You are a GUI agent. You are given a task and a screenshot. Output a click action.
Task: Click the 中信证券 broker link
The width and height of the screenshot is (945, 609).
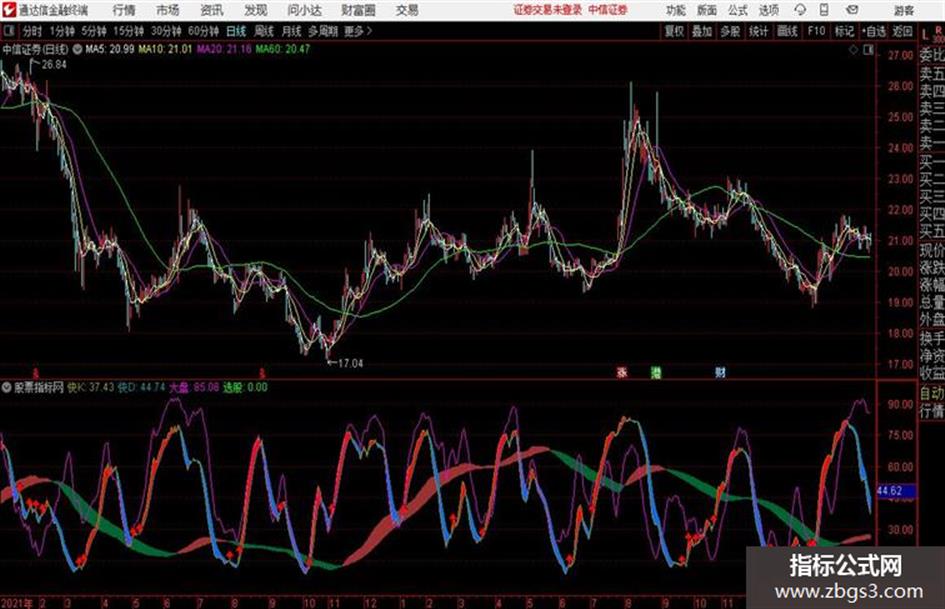click(608, 10)
